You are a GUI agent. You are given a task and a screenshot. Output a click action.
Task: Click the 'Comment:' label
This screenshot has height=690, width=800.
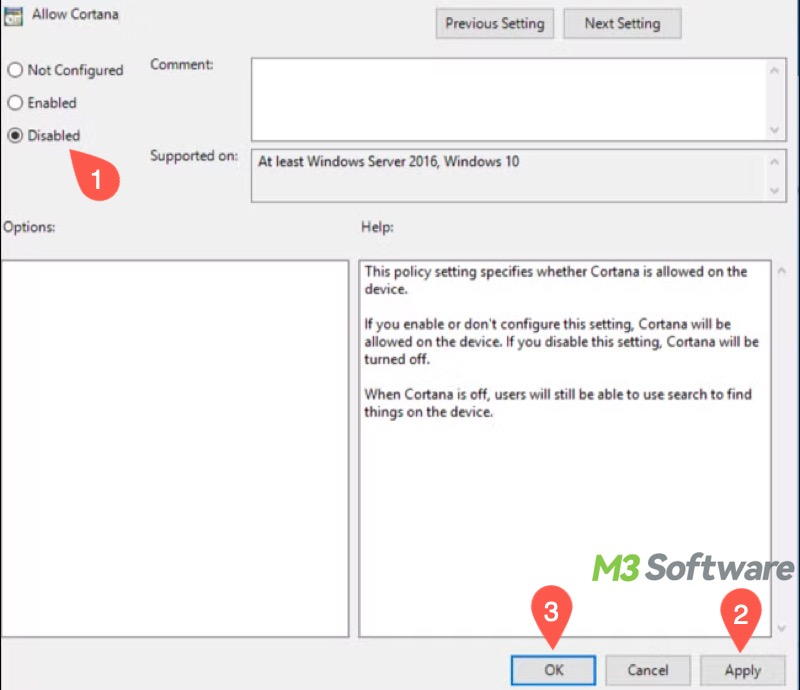(182, 65)
